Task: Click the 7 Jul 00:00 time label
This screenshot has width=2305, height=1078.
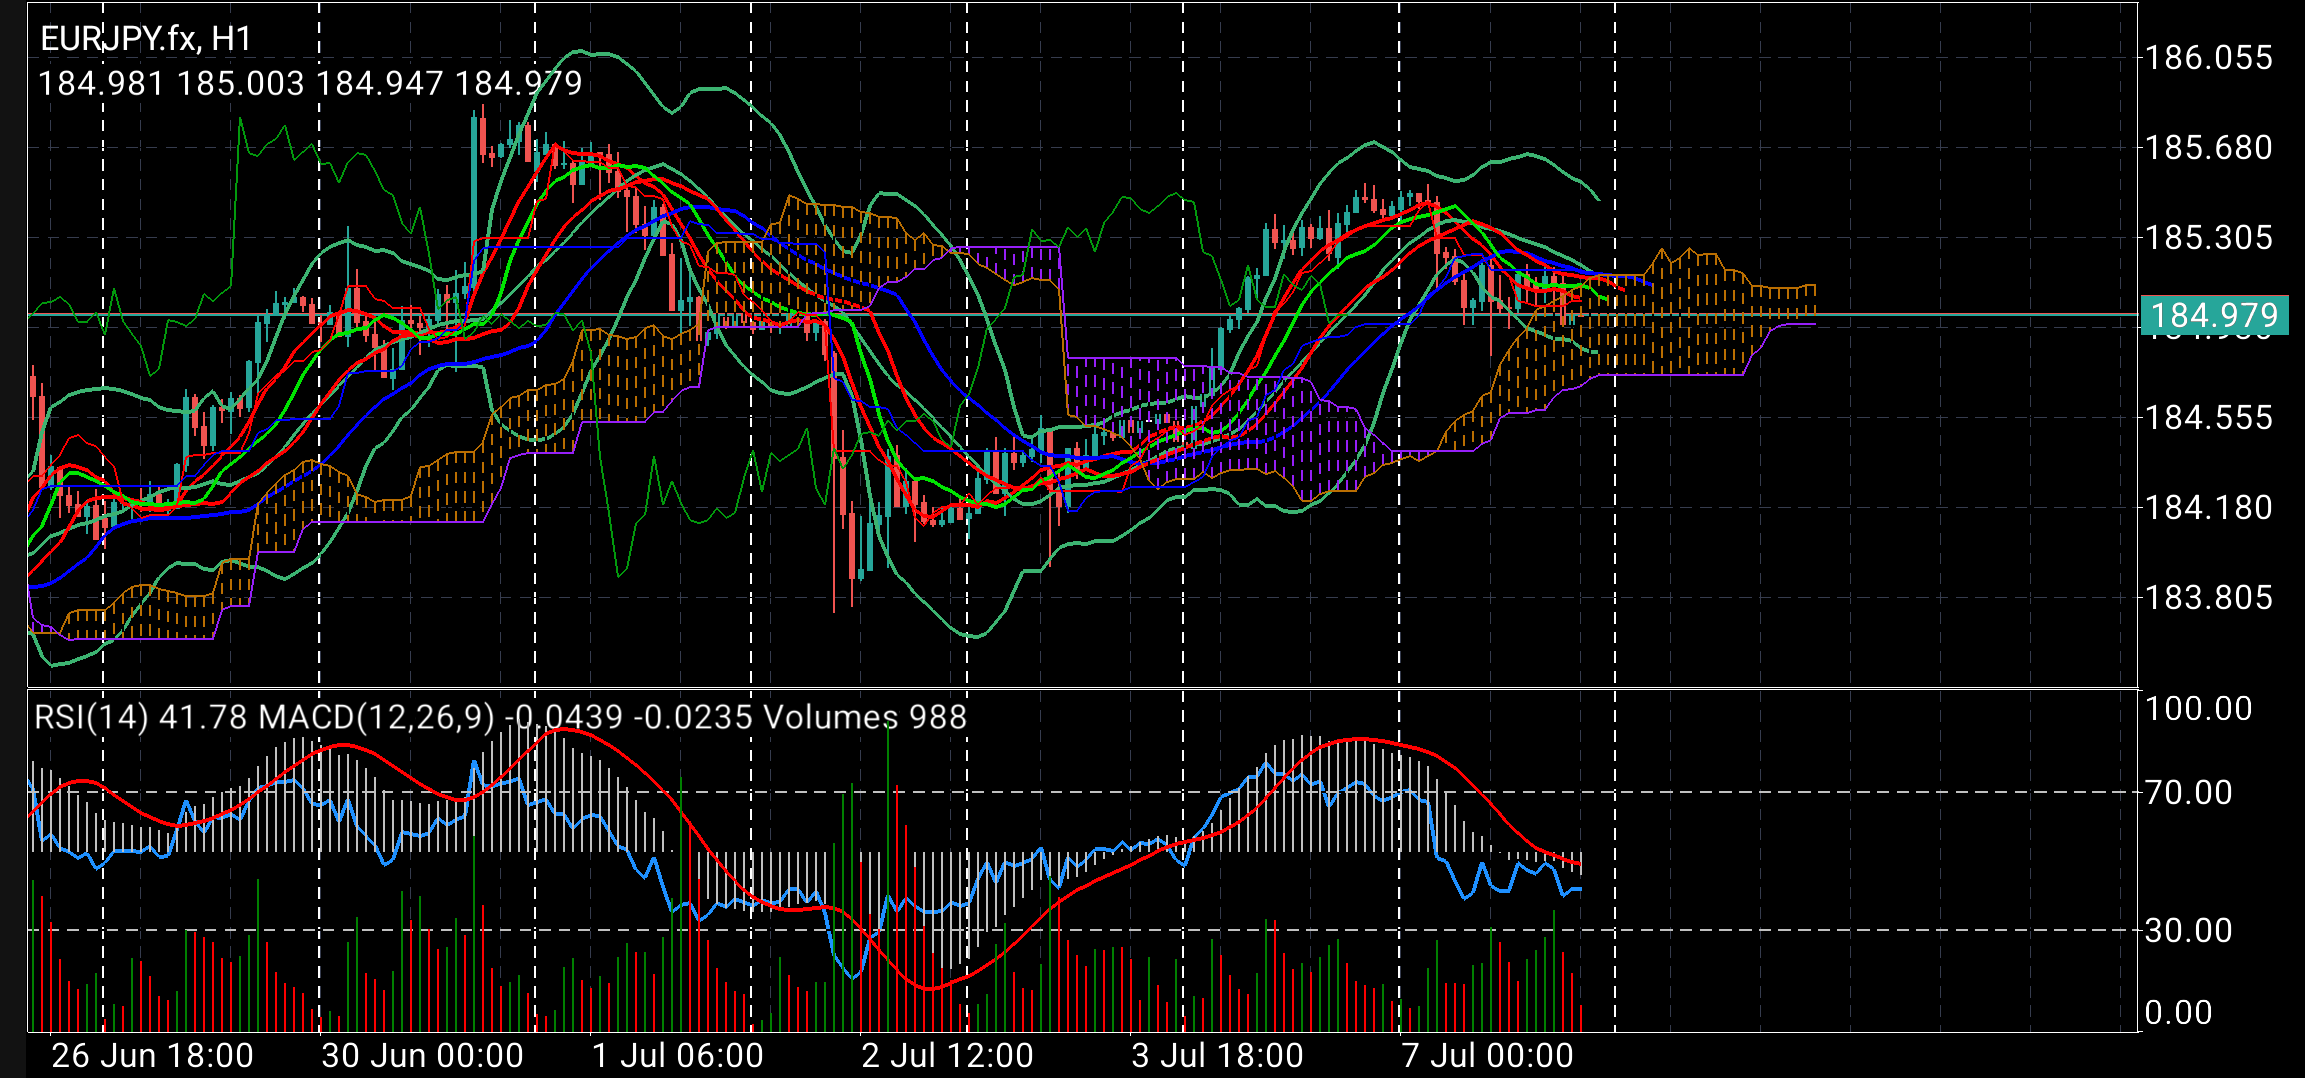Action: (x=1487, y=1055)
